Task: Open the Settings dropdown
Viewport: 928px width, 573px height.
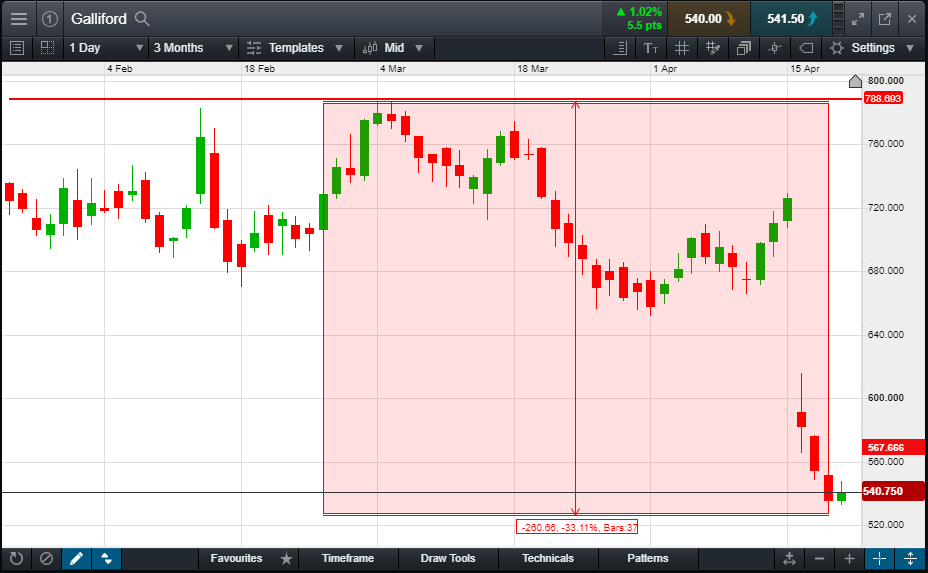Action: pyautogui.click(x=872, y=48)
